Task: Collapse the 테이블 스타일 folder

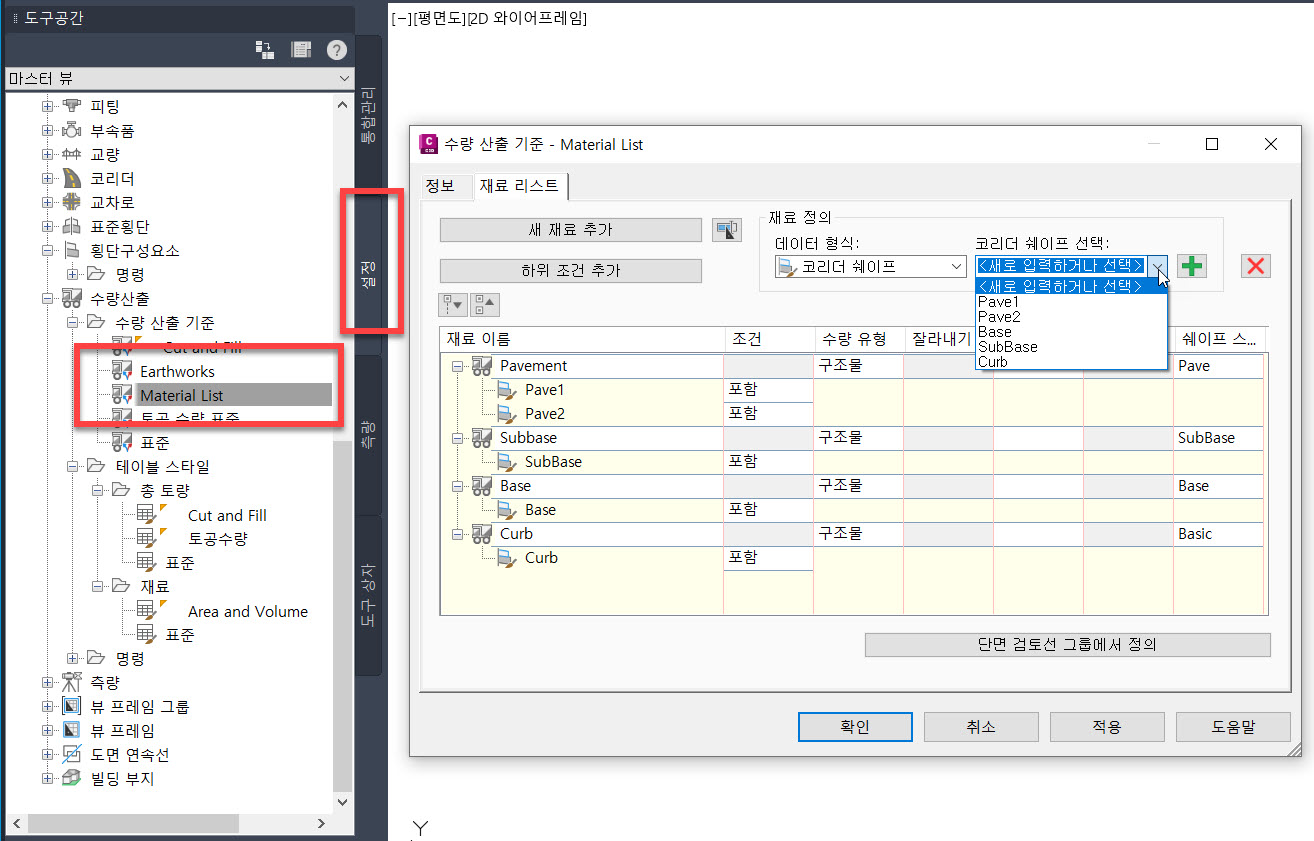Action: click(x=72, y=466)
